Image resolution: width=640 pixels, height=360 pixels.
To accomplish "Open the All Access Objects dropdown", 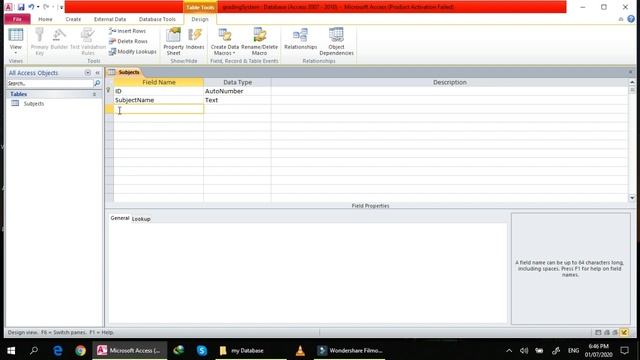I will [x=87, y=73].
